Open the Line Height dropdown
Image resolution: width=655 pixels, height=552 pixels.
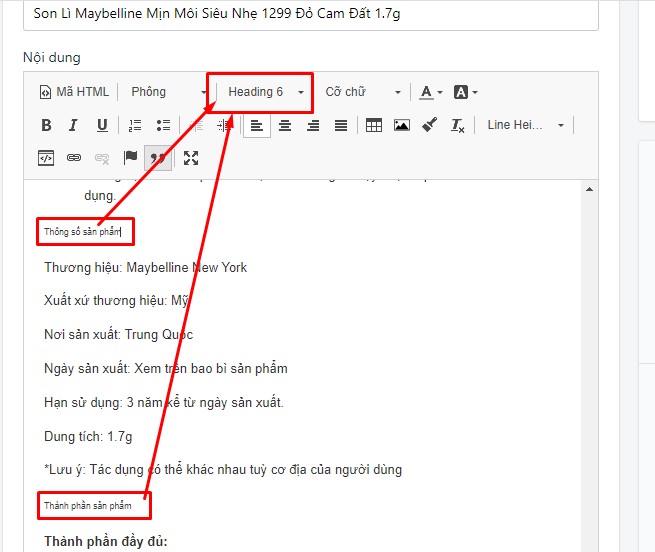526,125
